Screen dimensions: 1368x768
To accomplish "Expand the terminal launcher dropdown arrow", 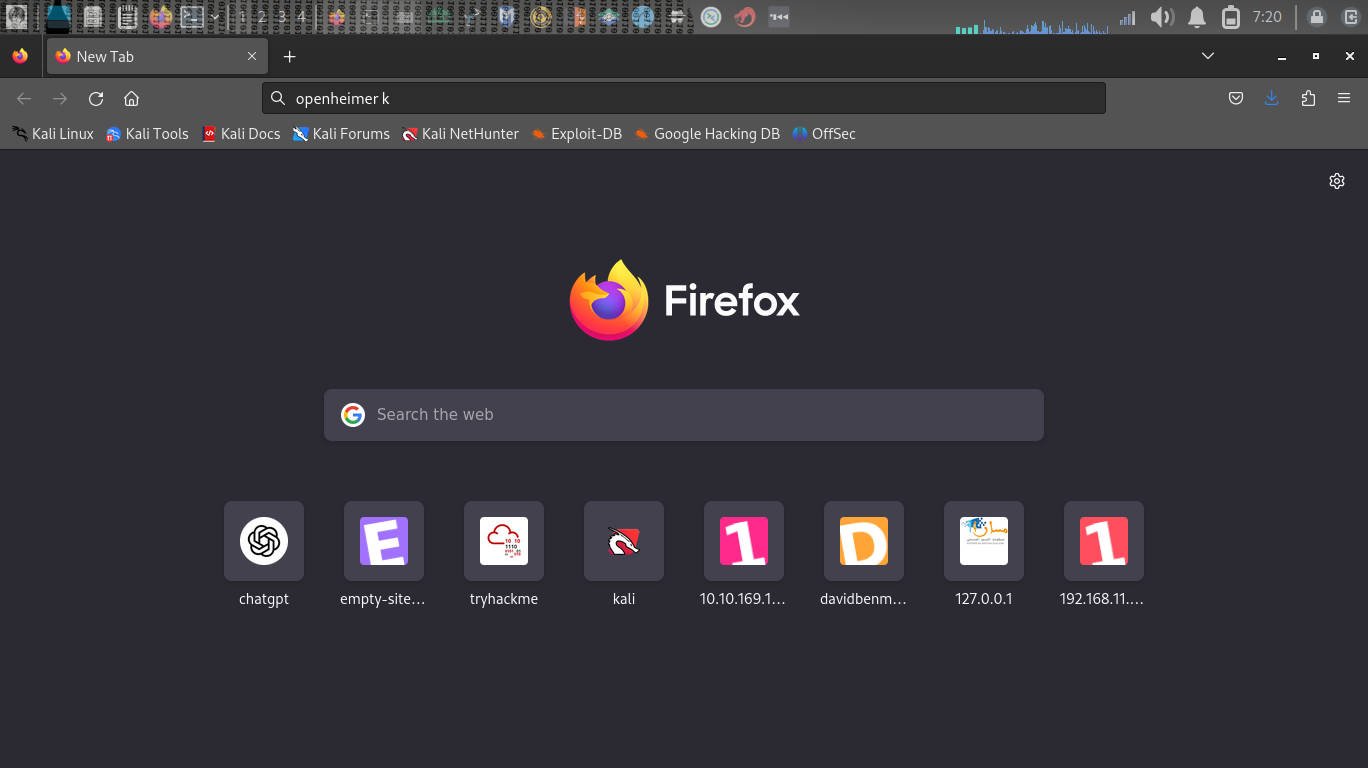I will coord(215,17).
